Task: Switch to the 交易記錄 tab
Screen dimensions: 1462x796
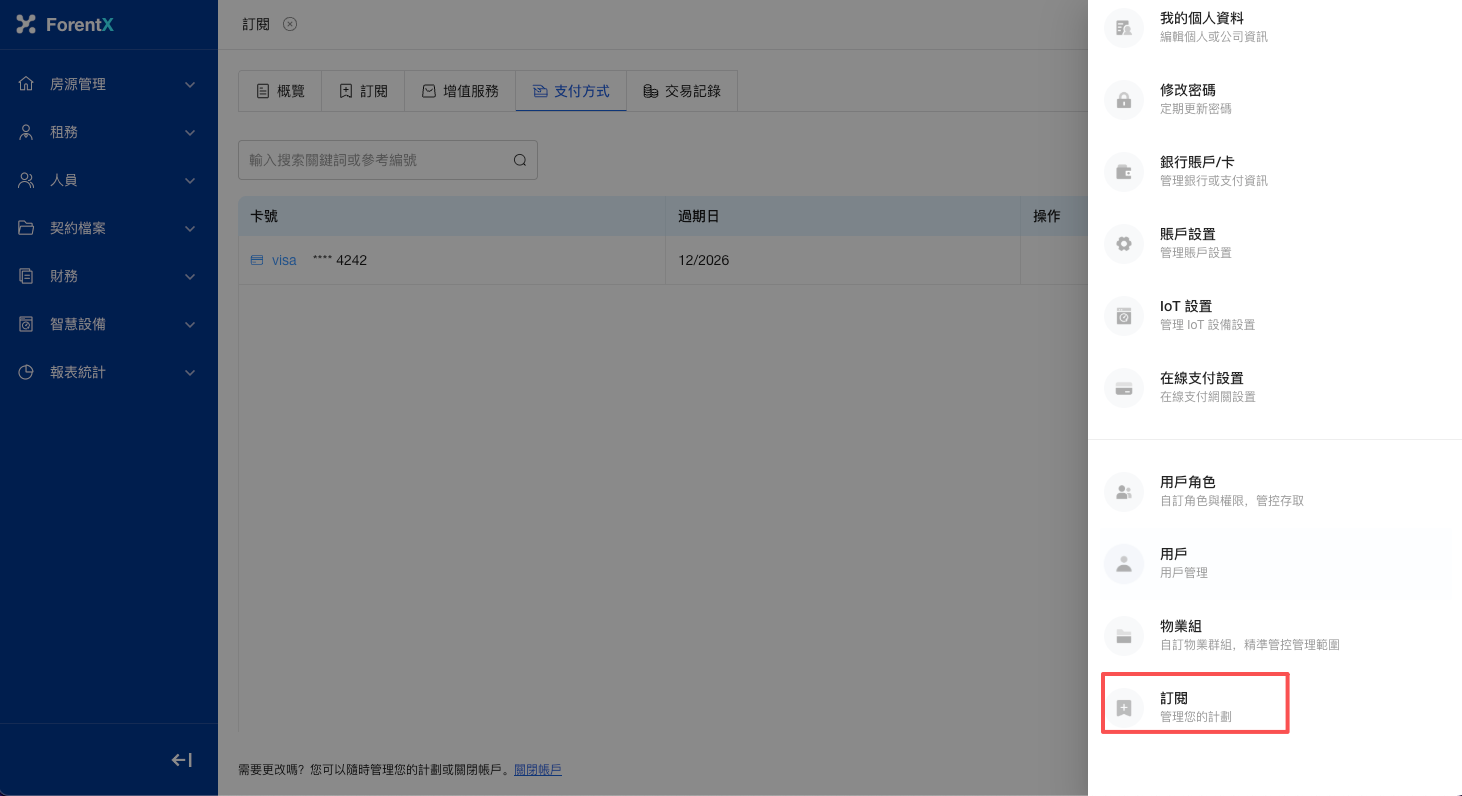Action: click(681, 91)
